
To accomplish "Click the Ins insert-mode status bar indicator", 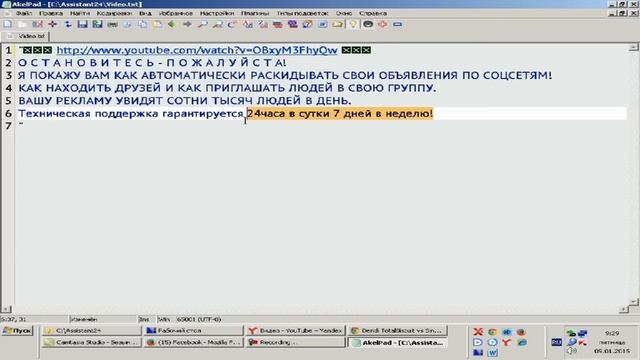I will (x=144, y=320).
